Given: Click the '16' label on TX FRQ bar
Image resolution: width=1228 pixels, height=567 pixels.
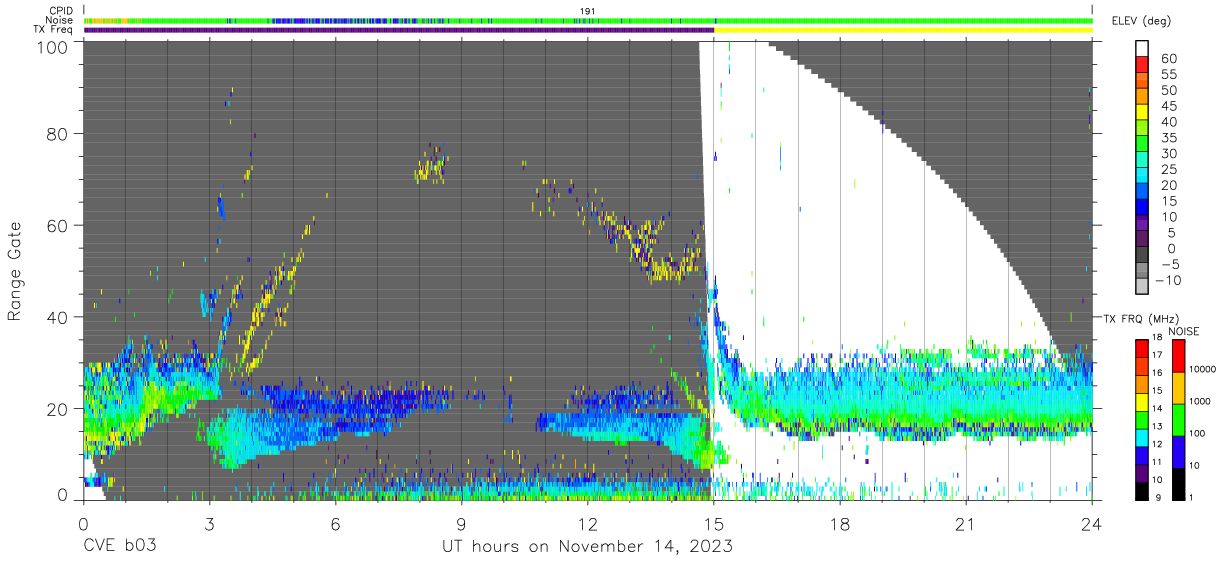Looking at the screenshot, I should 1156,373.
